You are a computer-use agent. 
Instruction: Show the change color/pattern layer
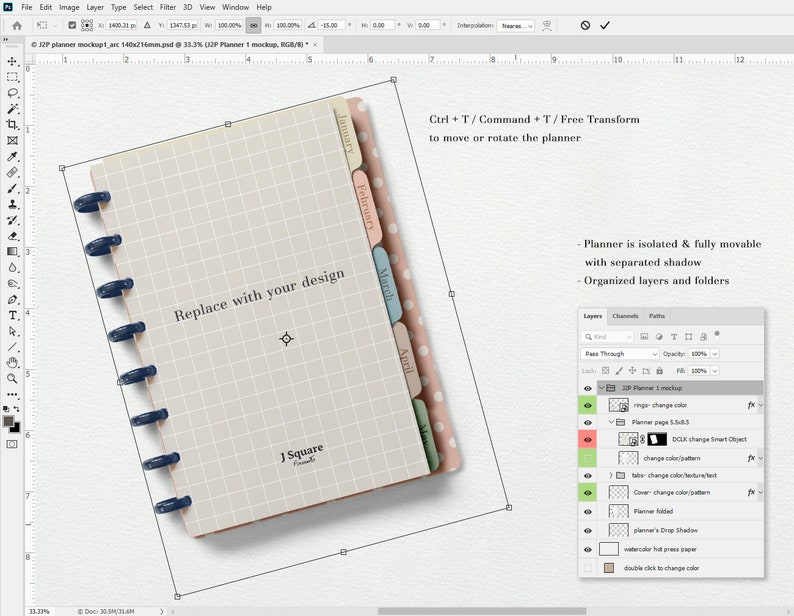pos(587,458)
